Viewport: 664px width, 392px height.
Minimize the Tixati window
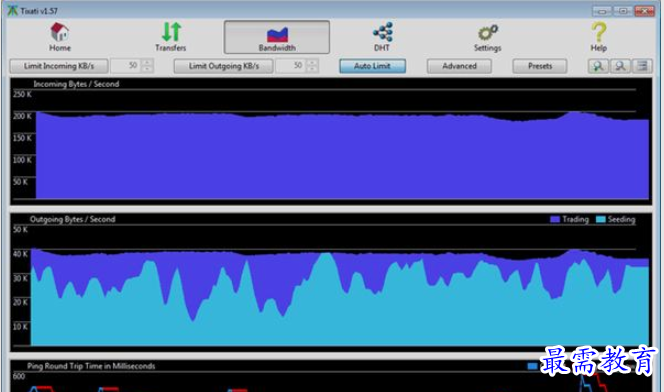pyautogui.click(x=602, y=11)
